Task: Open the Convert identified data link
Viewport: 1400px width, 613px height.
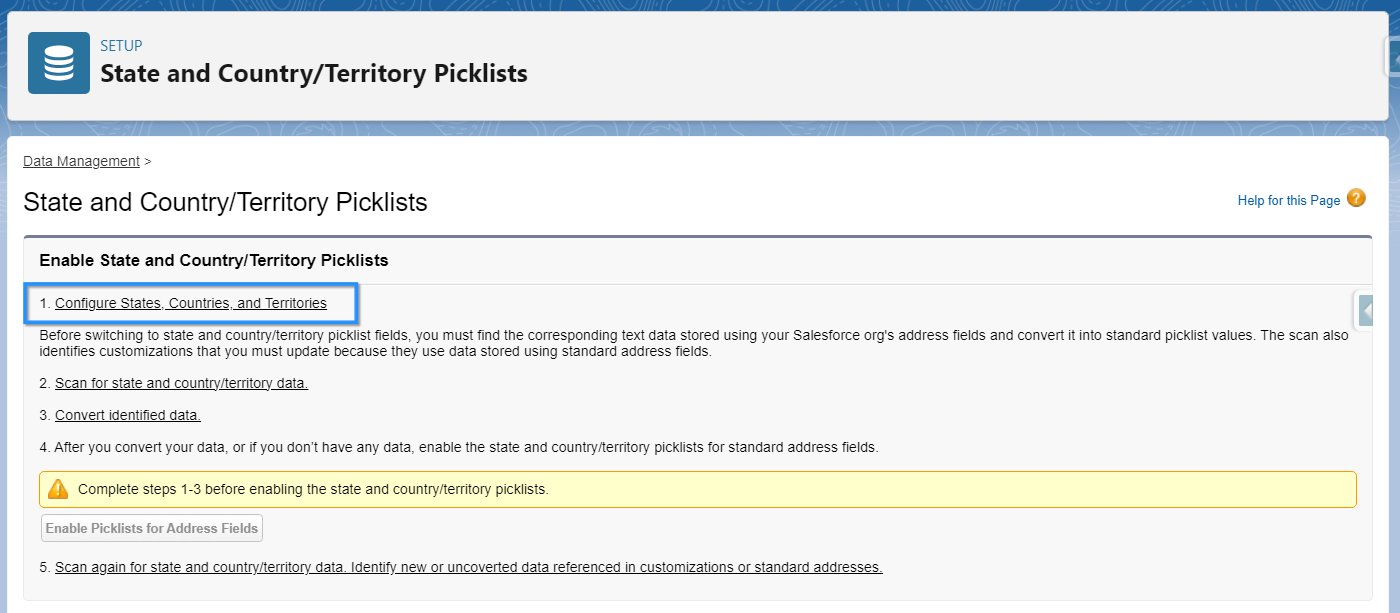Action: pyautogui.click(x=128, y=415)
